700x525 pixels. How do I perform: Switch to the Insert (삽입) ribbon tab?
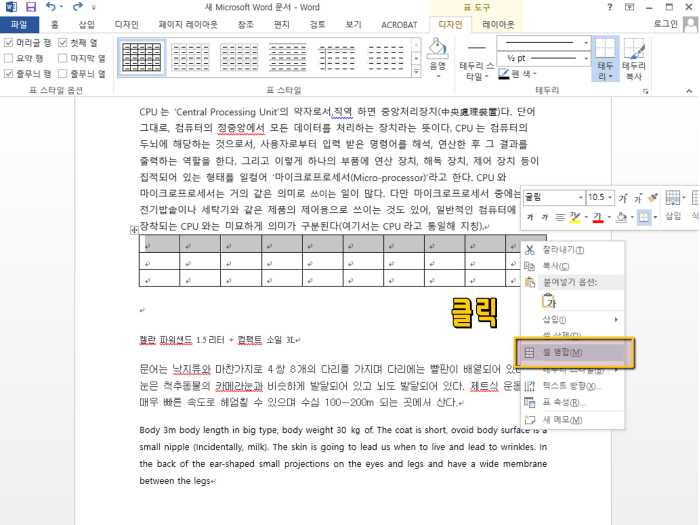click(87, 25)
